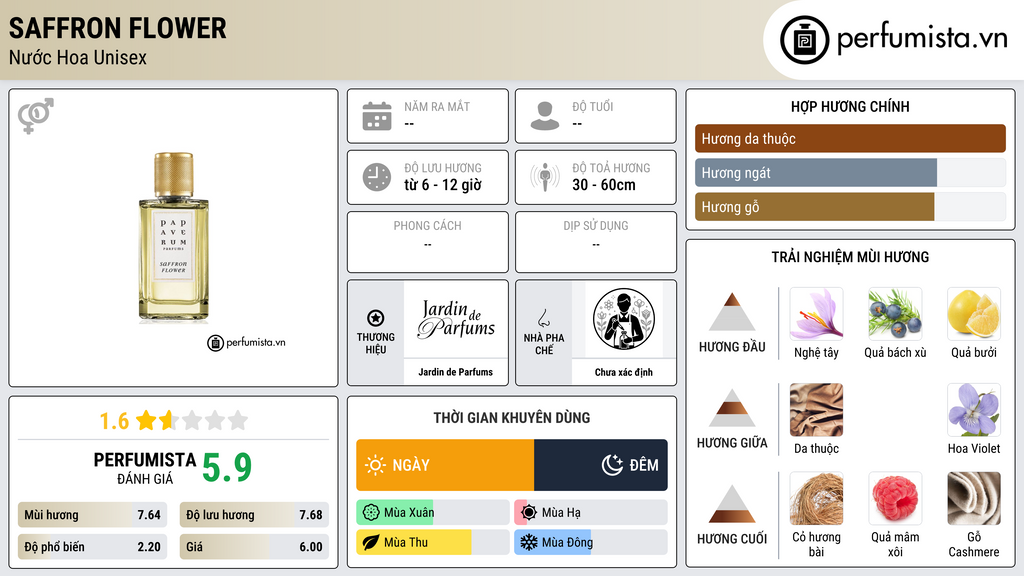The width and height of the screenshot is (1024, 576).
Task: Click the unisex gender symbol icon
Action: [x=36, y=116]
